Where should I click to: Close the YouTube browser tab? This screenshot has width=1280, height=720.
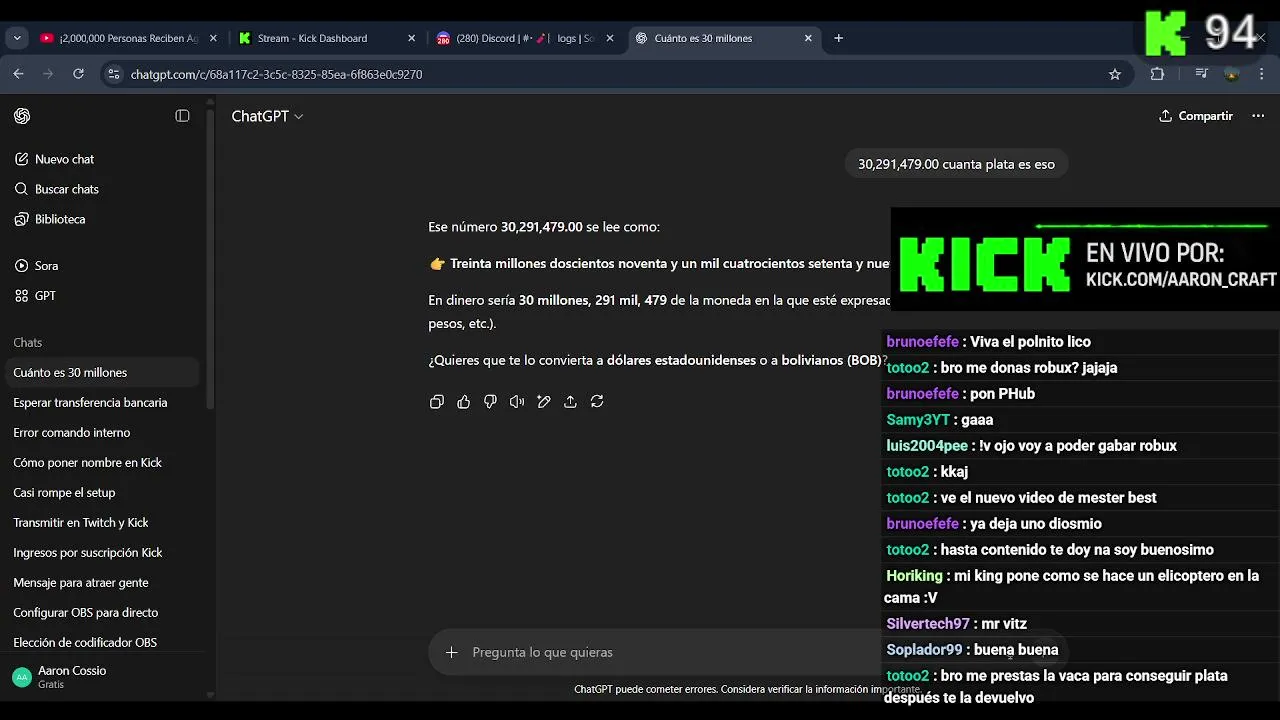(x=213, y=38)
